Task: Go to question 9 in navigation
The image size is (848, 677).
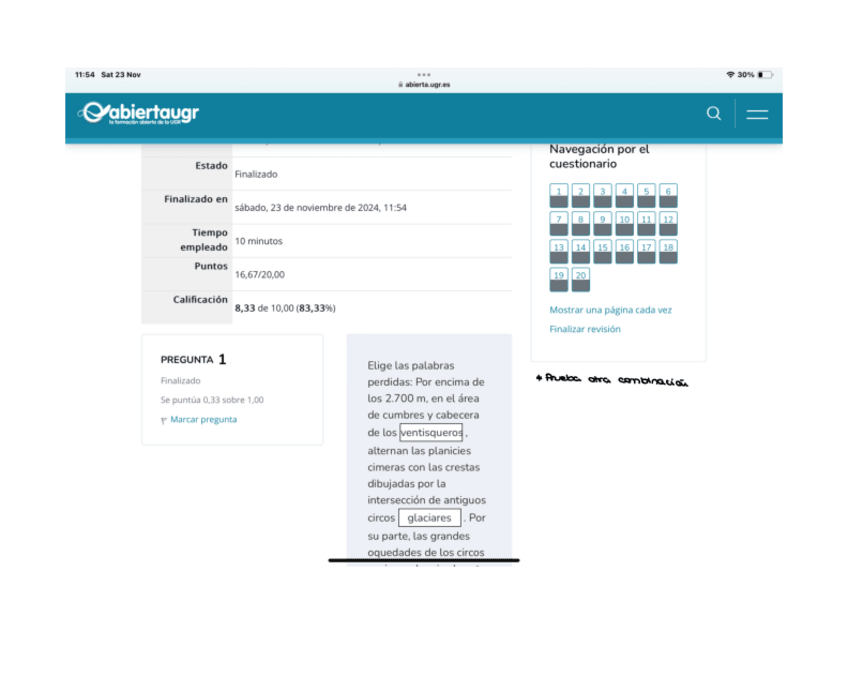Action: coord(602,224)
